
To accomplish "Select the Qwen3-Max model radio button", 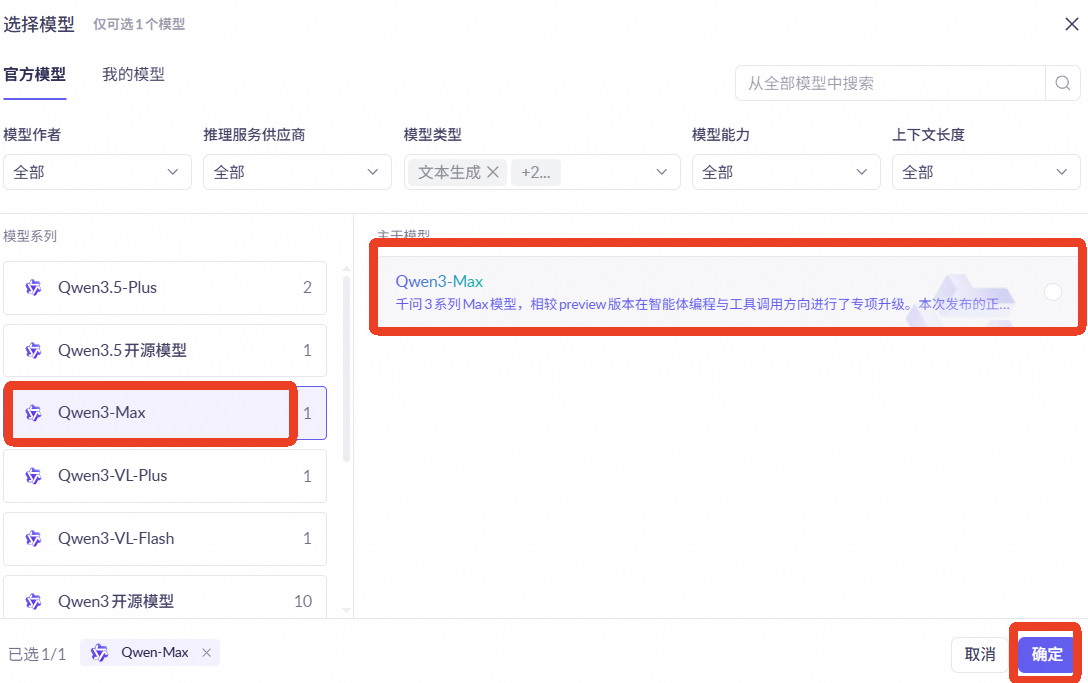I will click(1053, 292).
